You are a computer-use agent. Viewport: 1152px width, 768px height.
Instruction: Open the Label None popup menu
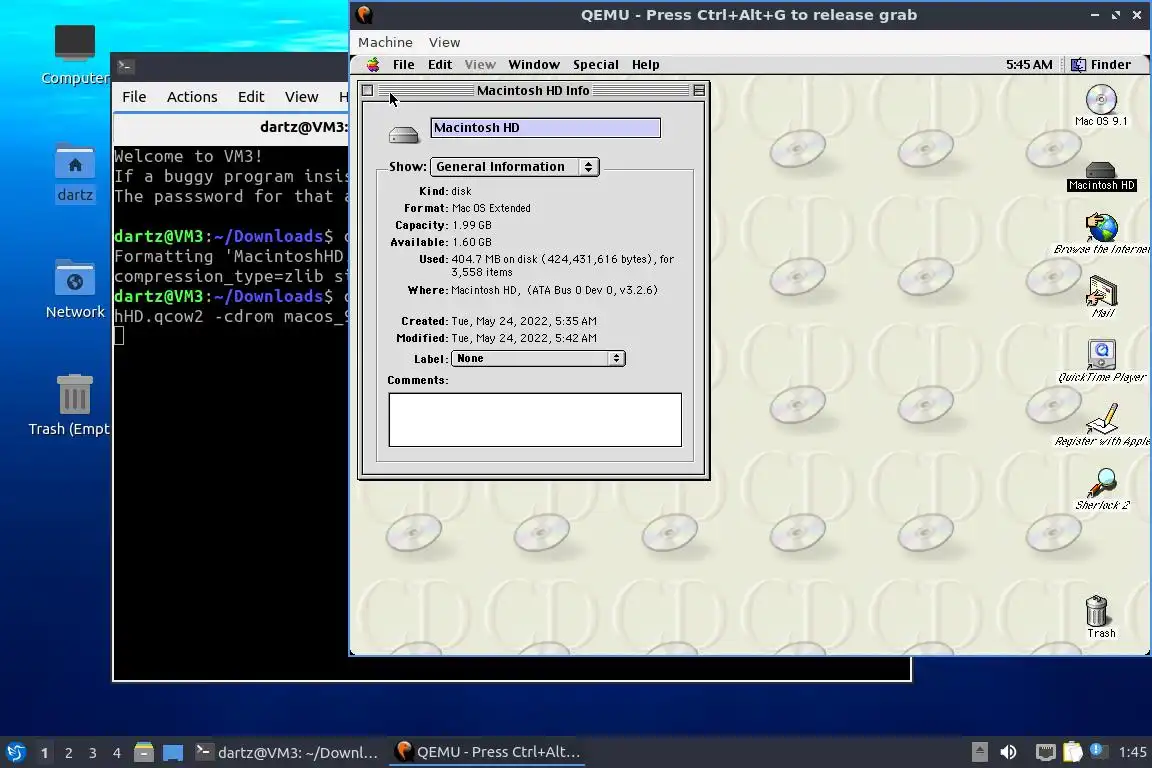(539, 359)
